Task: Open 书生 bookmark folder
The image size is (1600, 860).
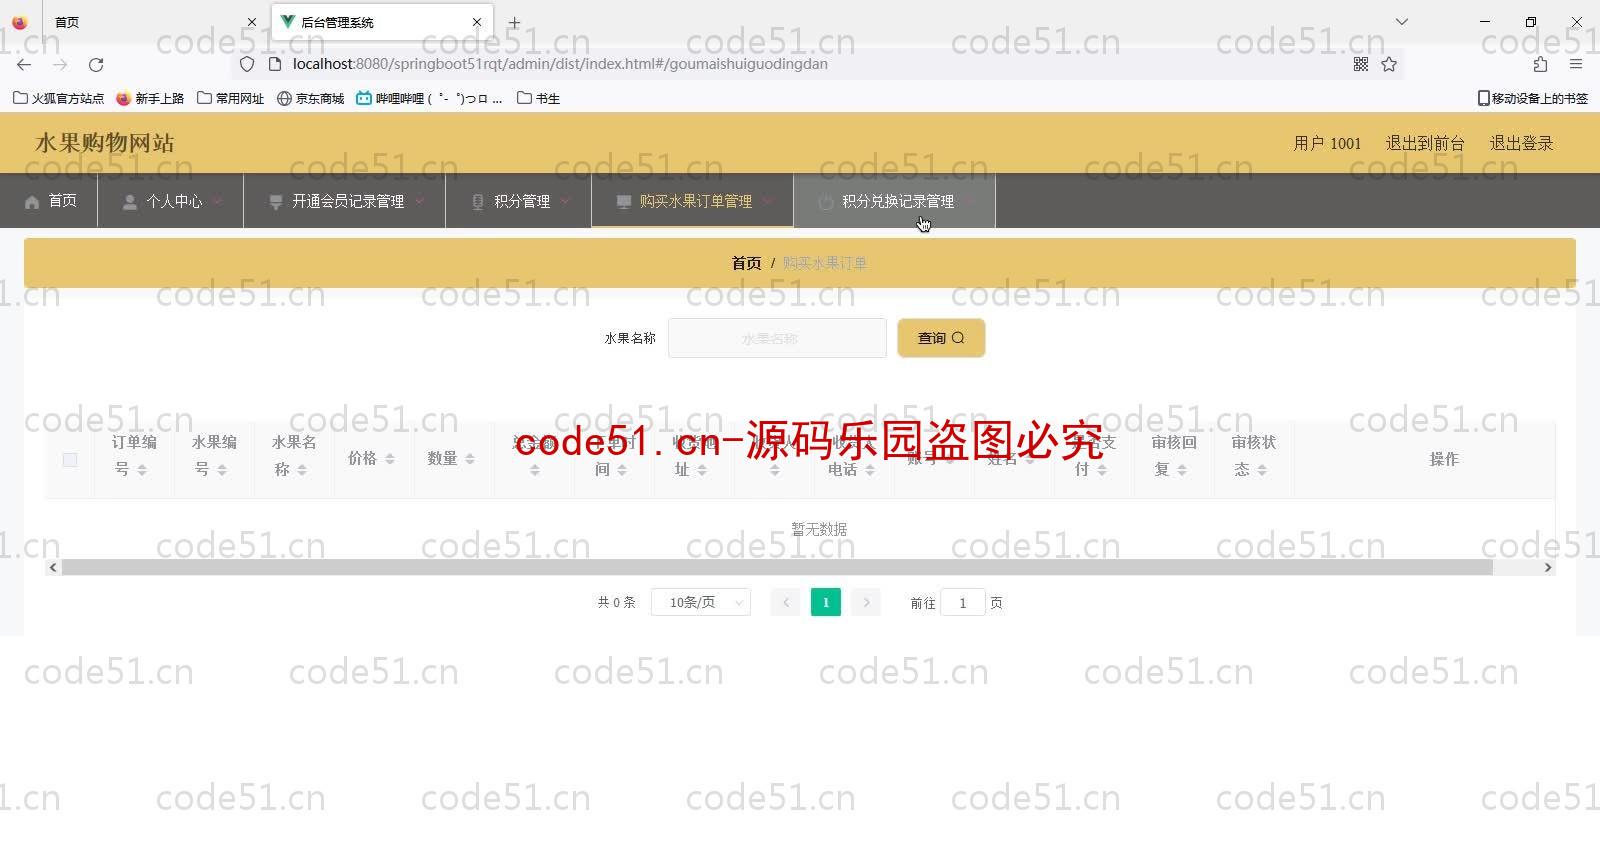Action: click(x=539, y=98)
